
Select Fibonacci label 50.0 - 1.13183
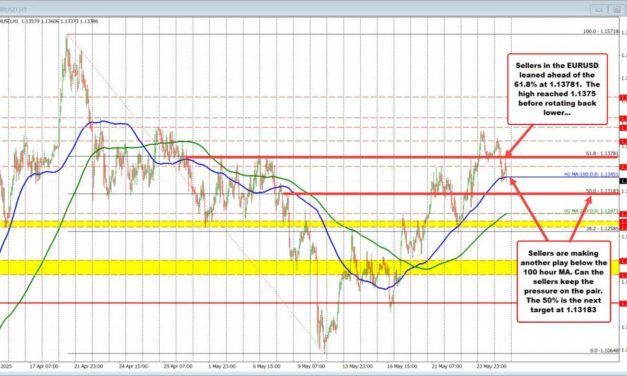click(602, 191)
